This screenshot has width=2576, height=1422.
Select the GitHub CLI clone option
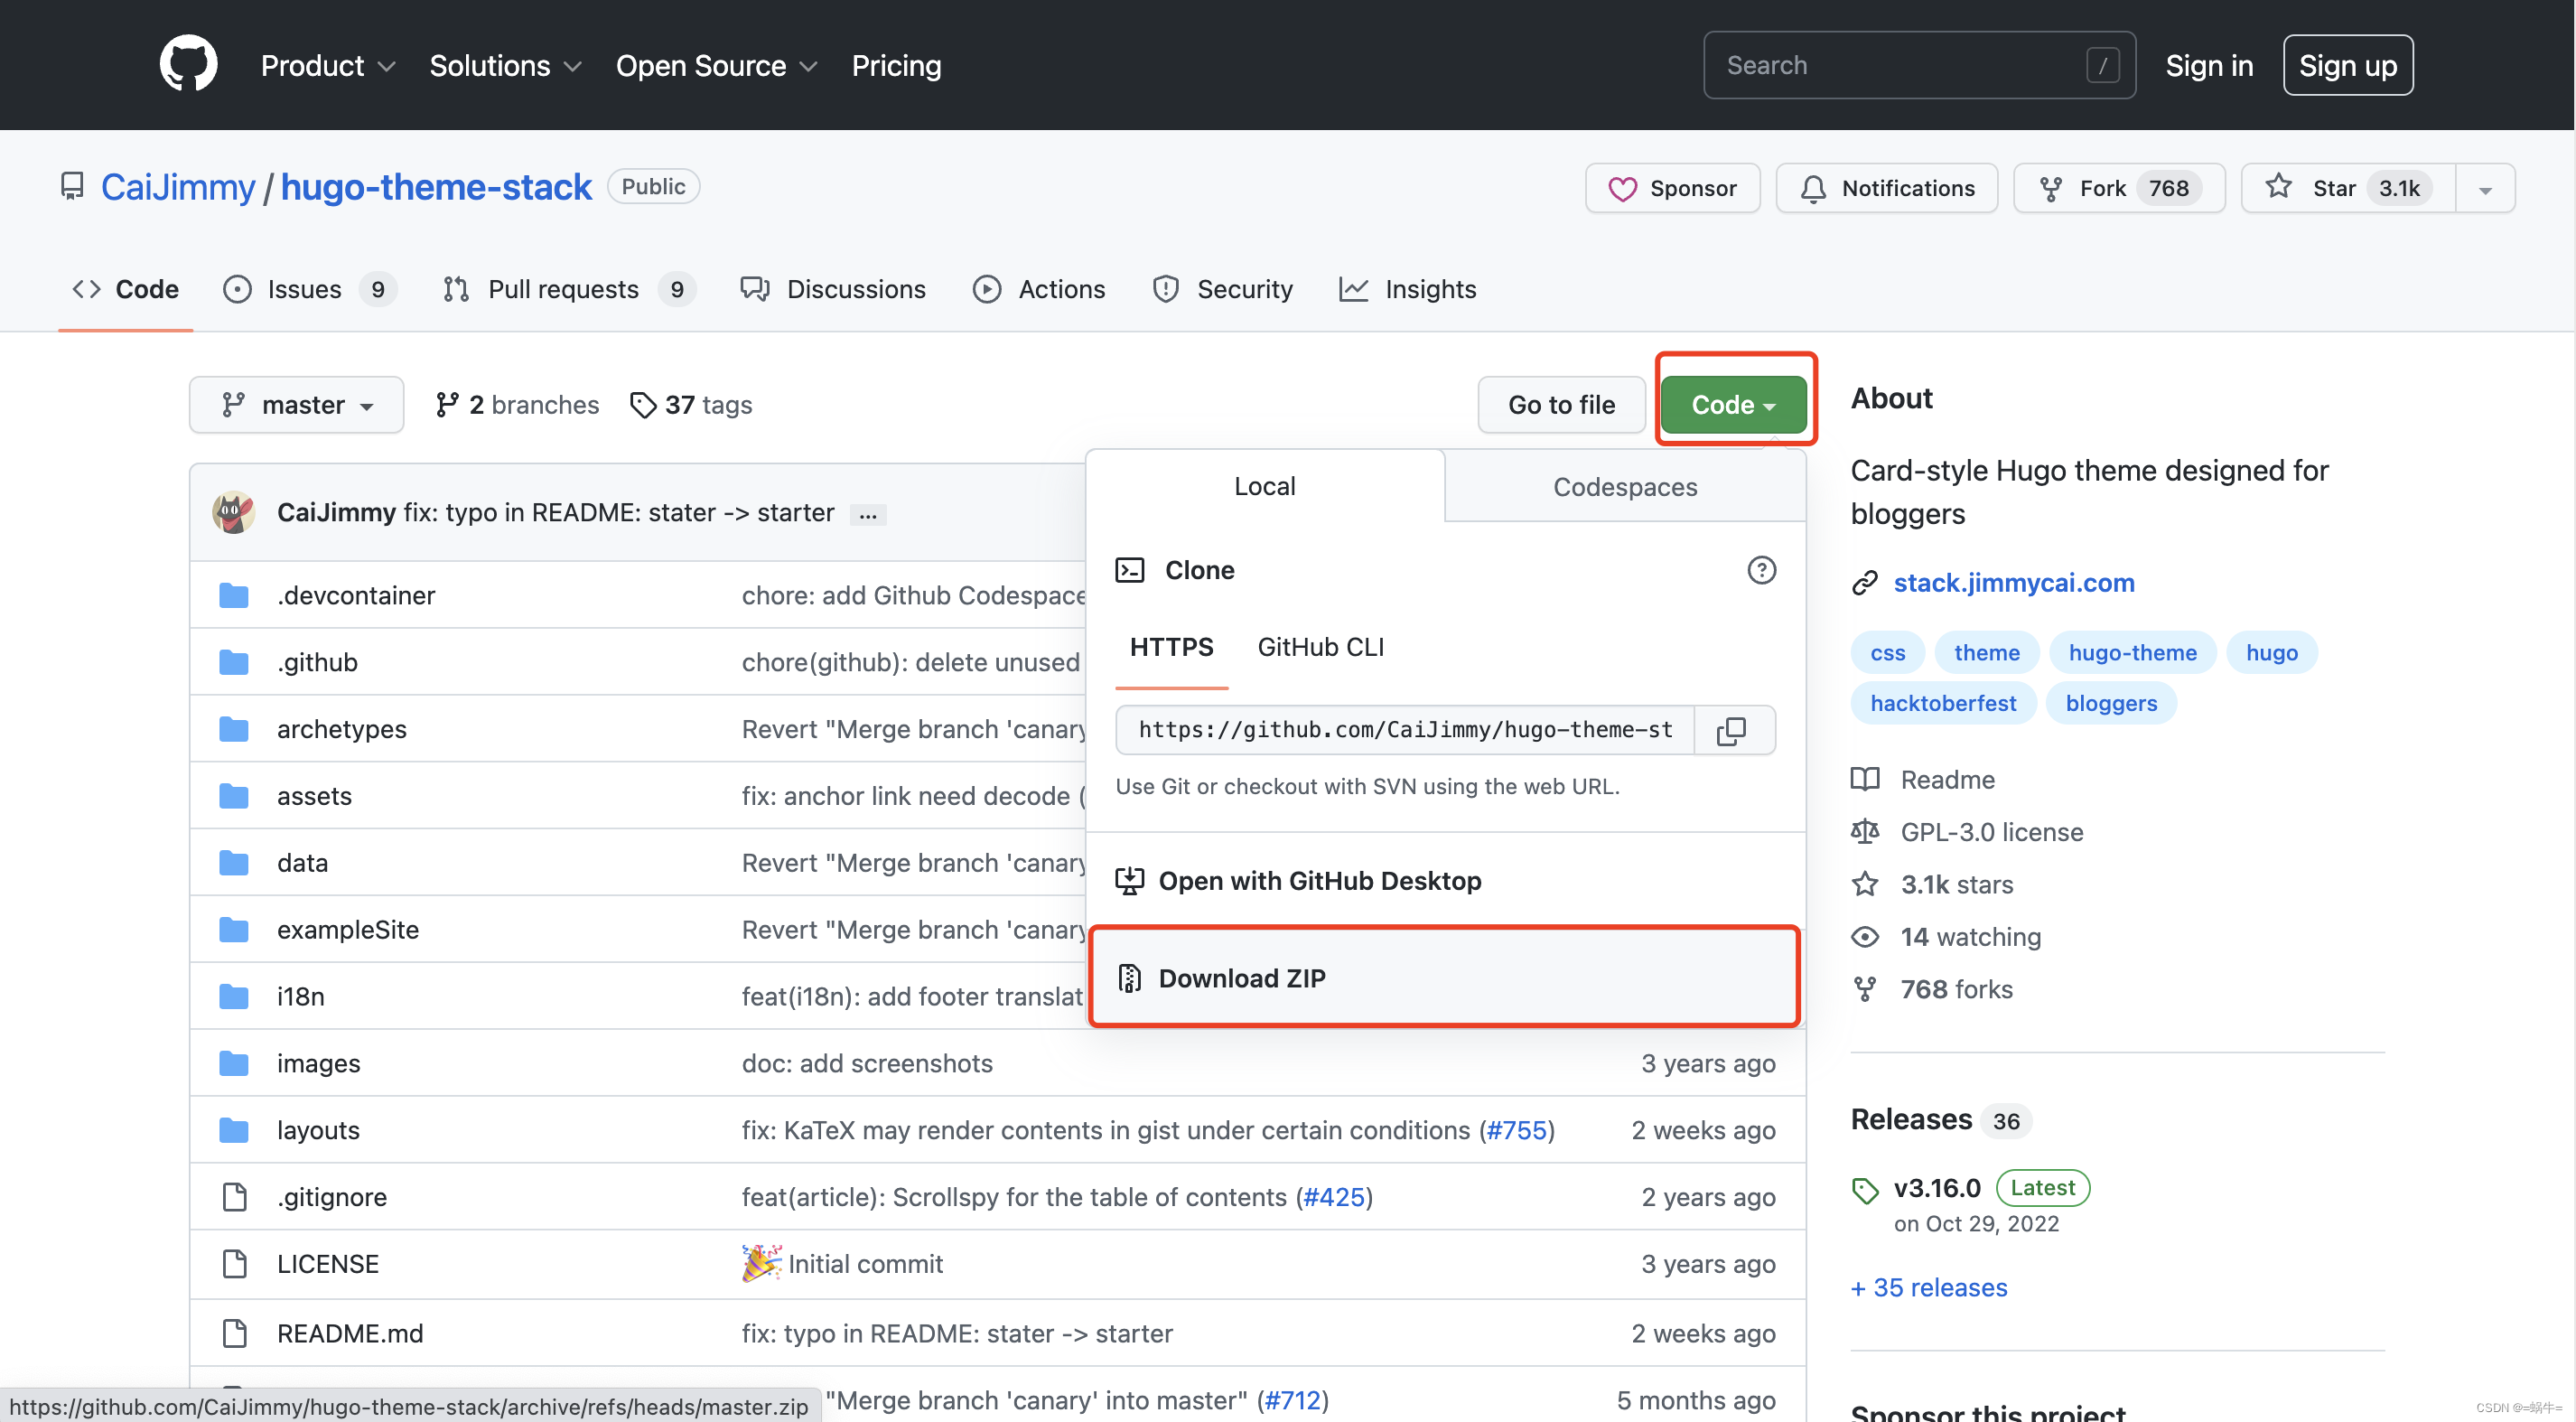pos(1320,648)
